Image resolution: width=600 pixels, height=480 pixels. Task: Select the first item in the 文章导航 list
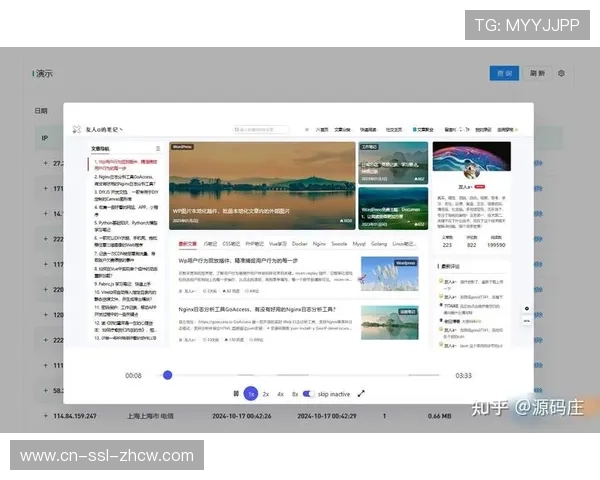126,165
